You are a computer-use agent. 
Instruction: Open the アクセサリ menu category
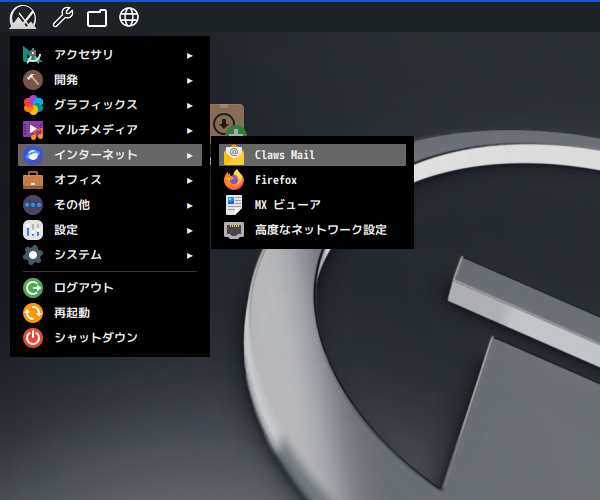110,55
